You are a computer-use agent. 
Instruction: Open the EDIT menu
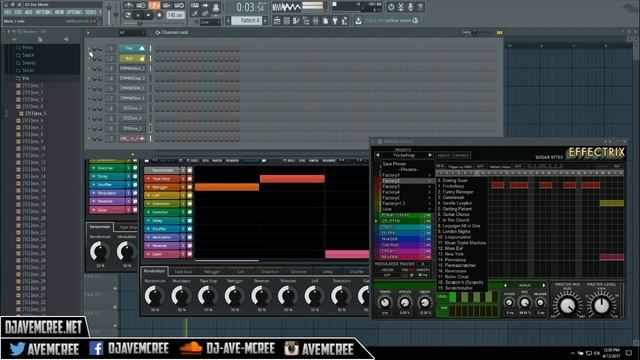[x=18, y=13]
